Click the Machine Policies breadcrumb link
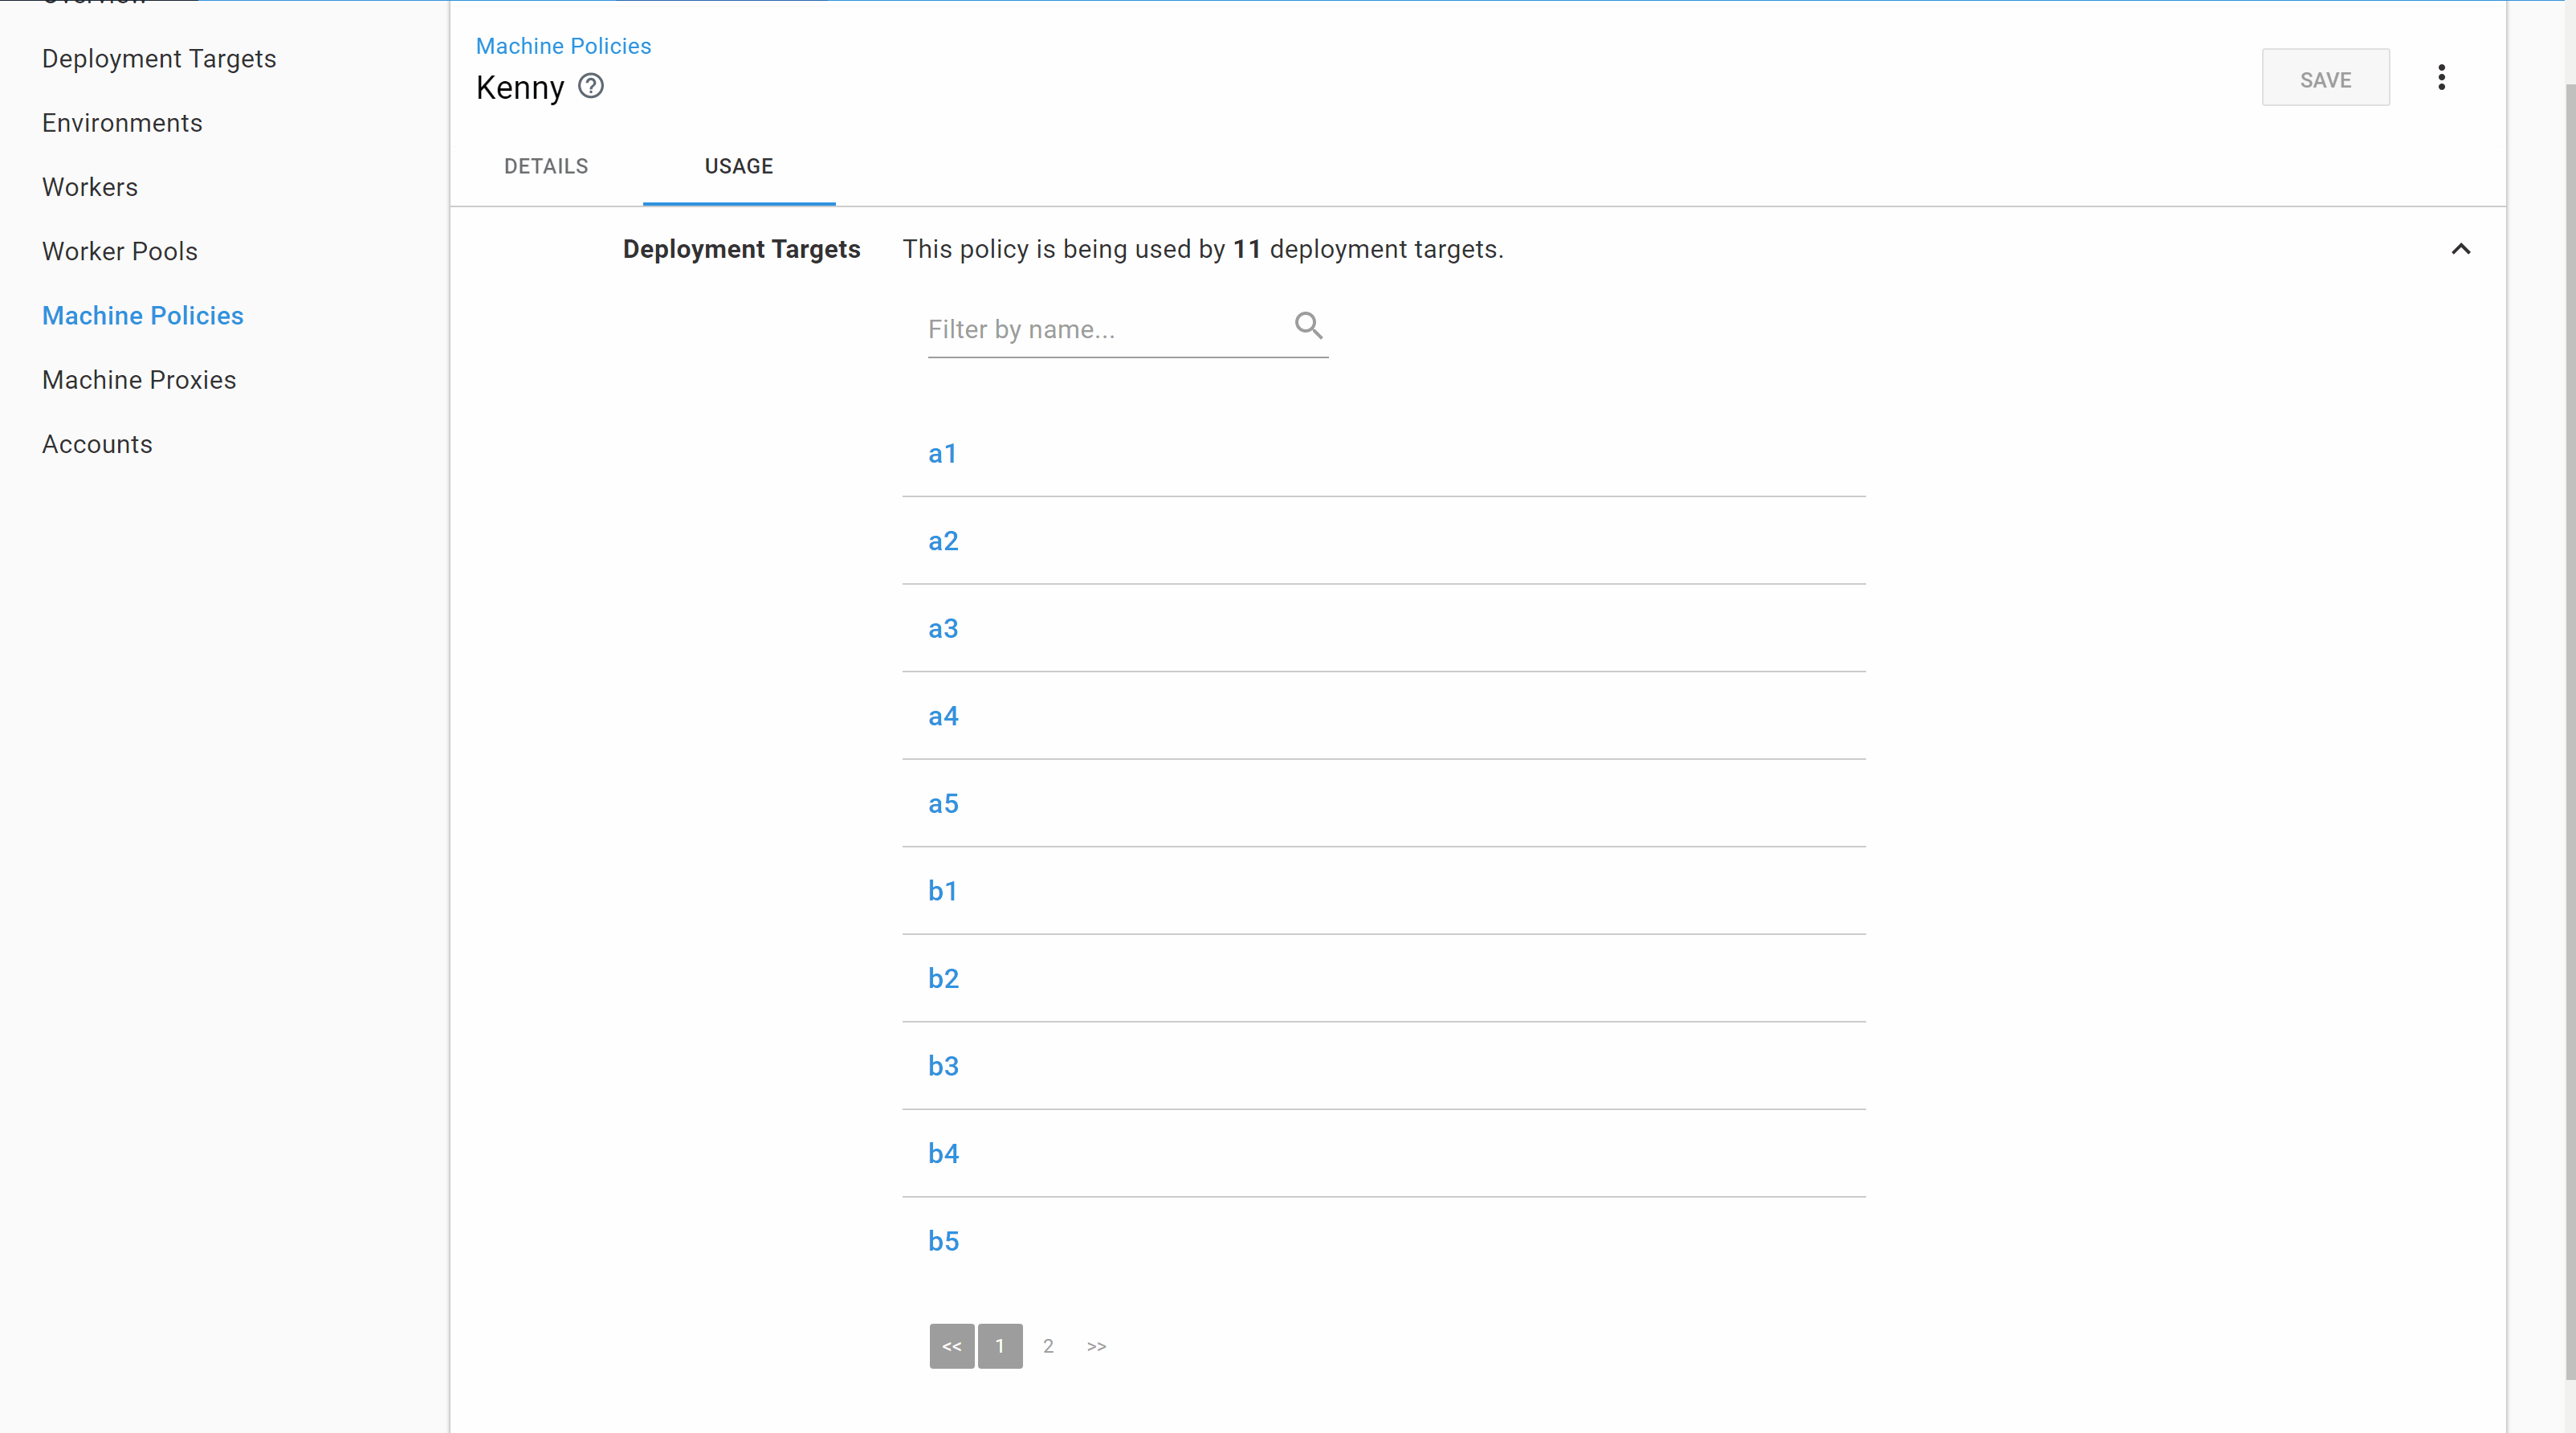The height and width of the screenshot is (1433, 2576). (563, 46)
